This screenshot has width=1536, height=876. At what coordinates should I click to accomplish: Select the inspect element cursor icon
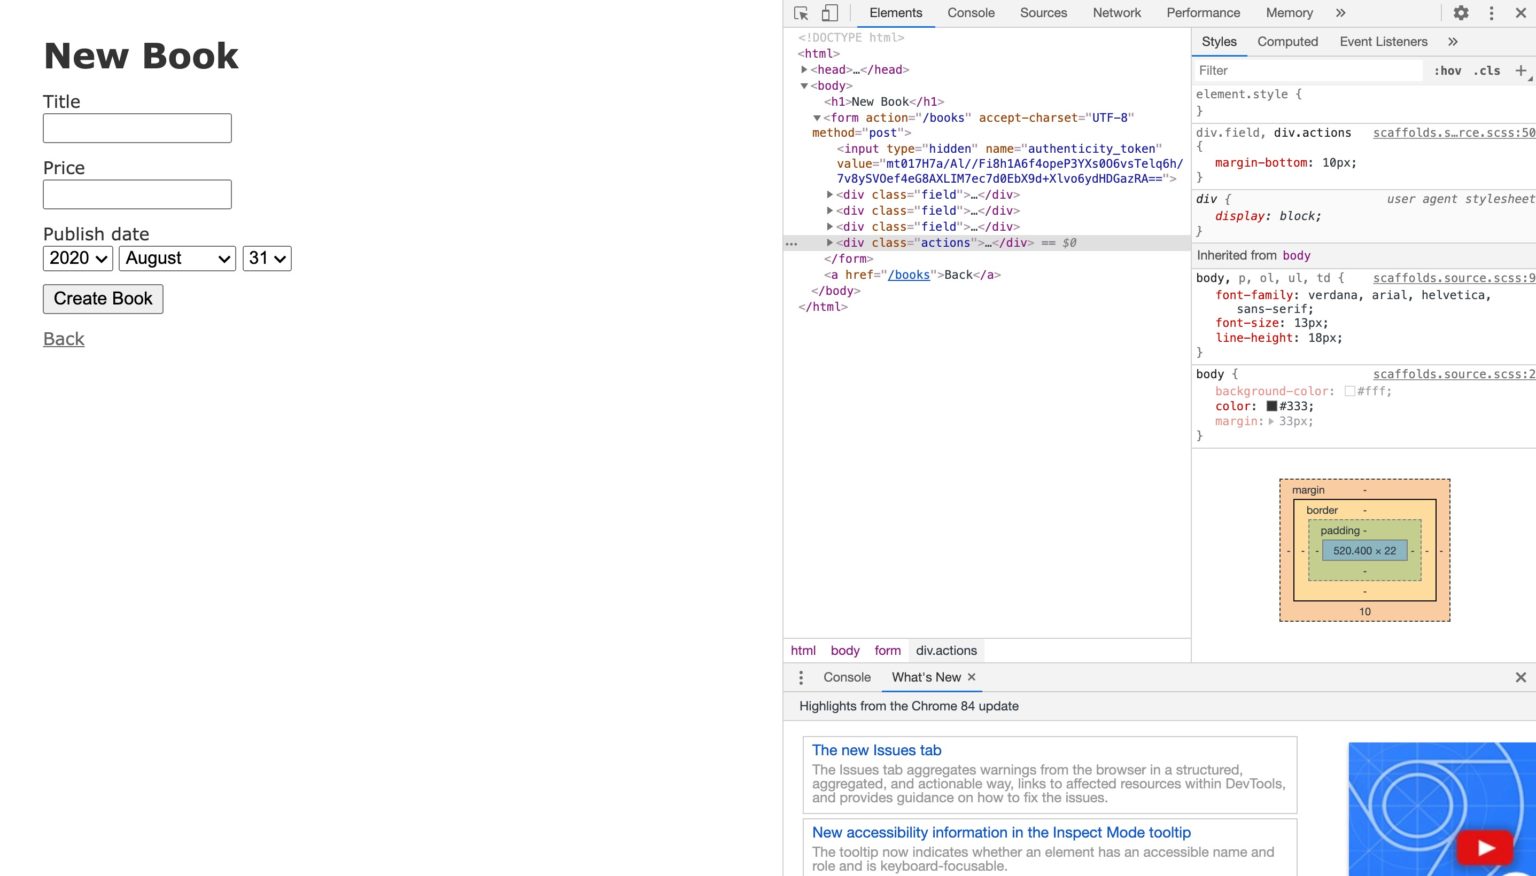click(x=800, y=13)
